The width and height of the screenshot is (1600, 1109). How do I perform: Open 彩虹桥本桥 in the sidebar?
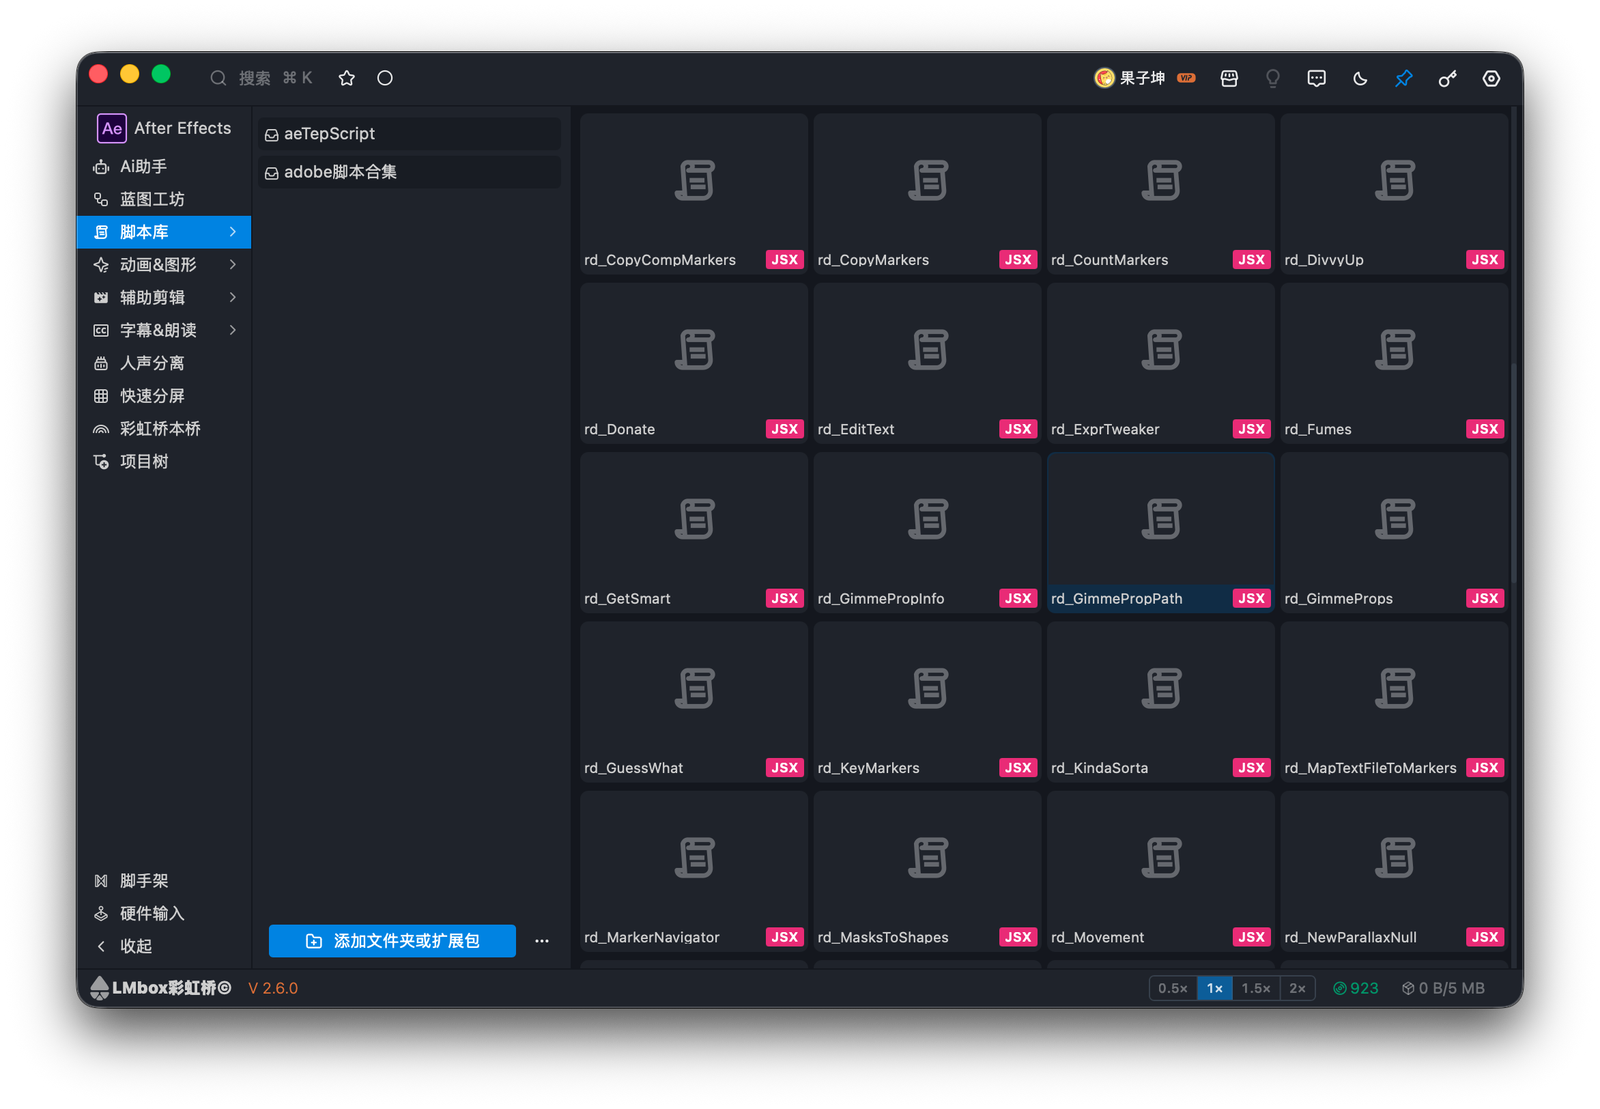pyautogui.click(x=164, y=429)
